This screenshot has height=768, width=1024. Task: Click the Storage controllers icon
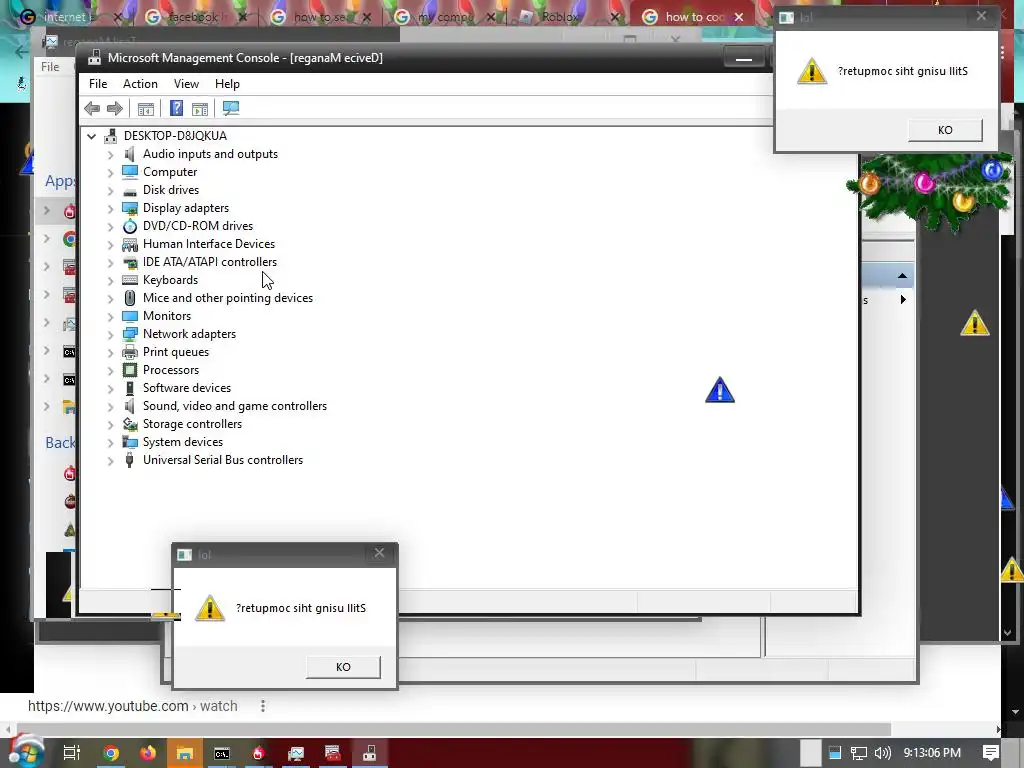(130, 424)
